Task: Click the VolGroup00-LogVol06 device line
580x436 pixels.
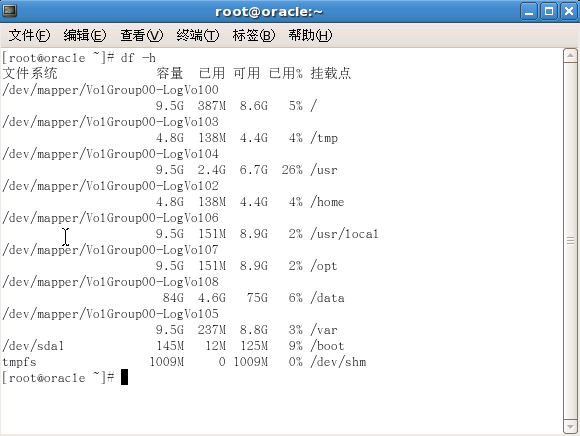Action: (110, 218)
